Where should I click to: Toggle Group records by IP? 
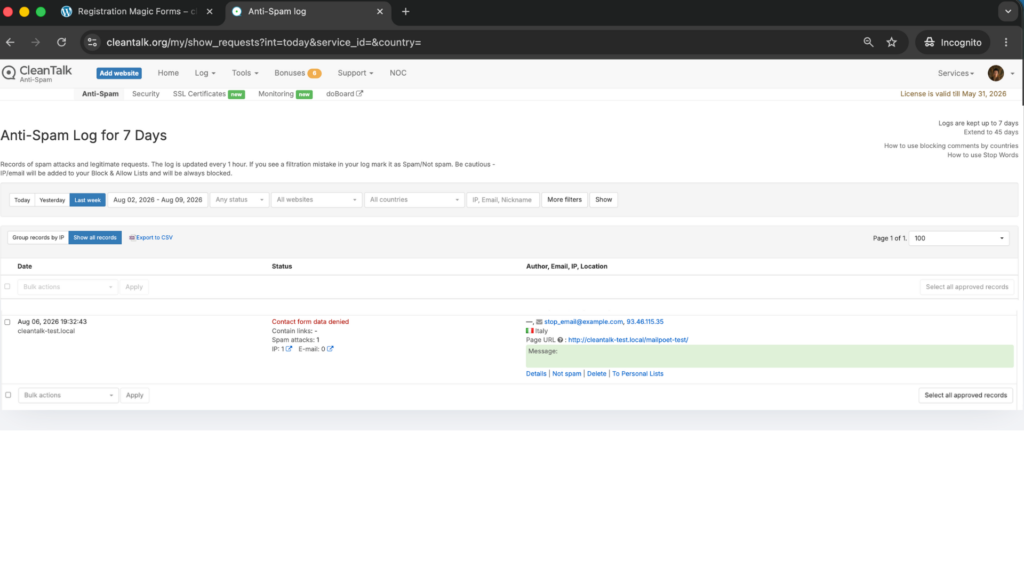[x=38, y=238]
